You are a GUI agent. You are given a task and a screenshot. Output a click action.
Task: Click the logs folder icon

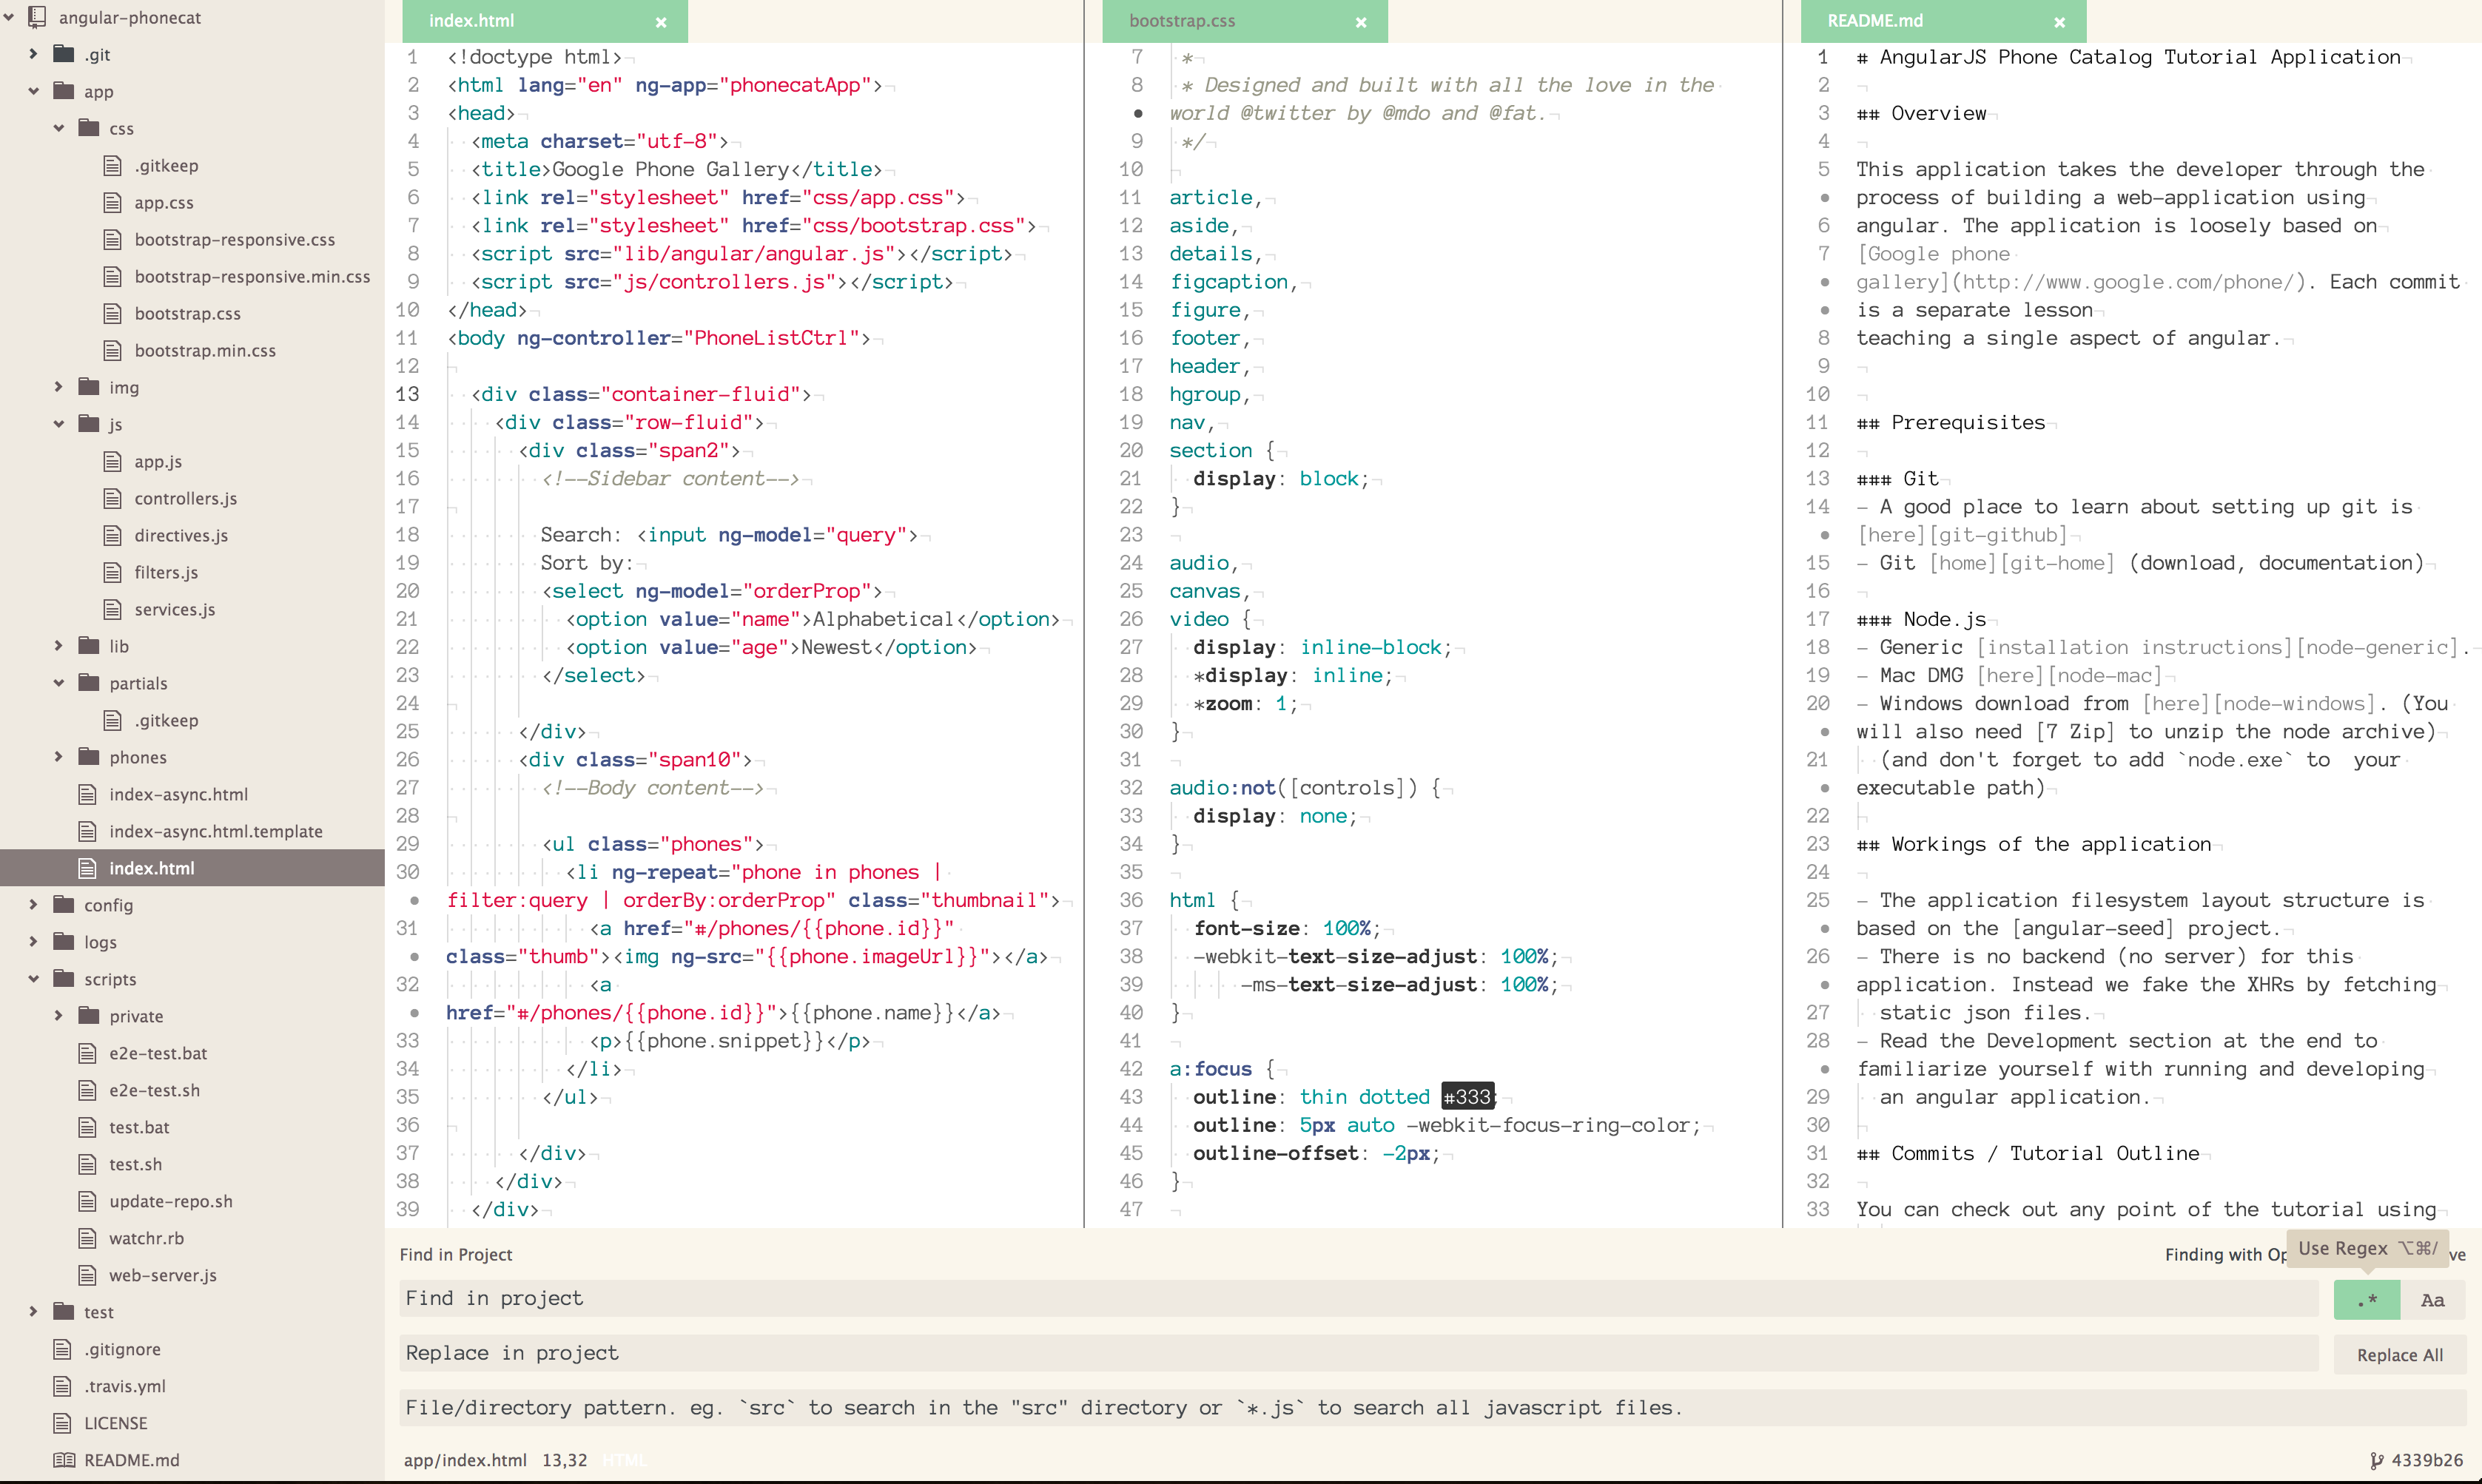(x=64, y=942)
